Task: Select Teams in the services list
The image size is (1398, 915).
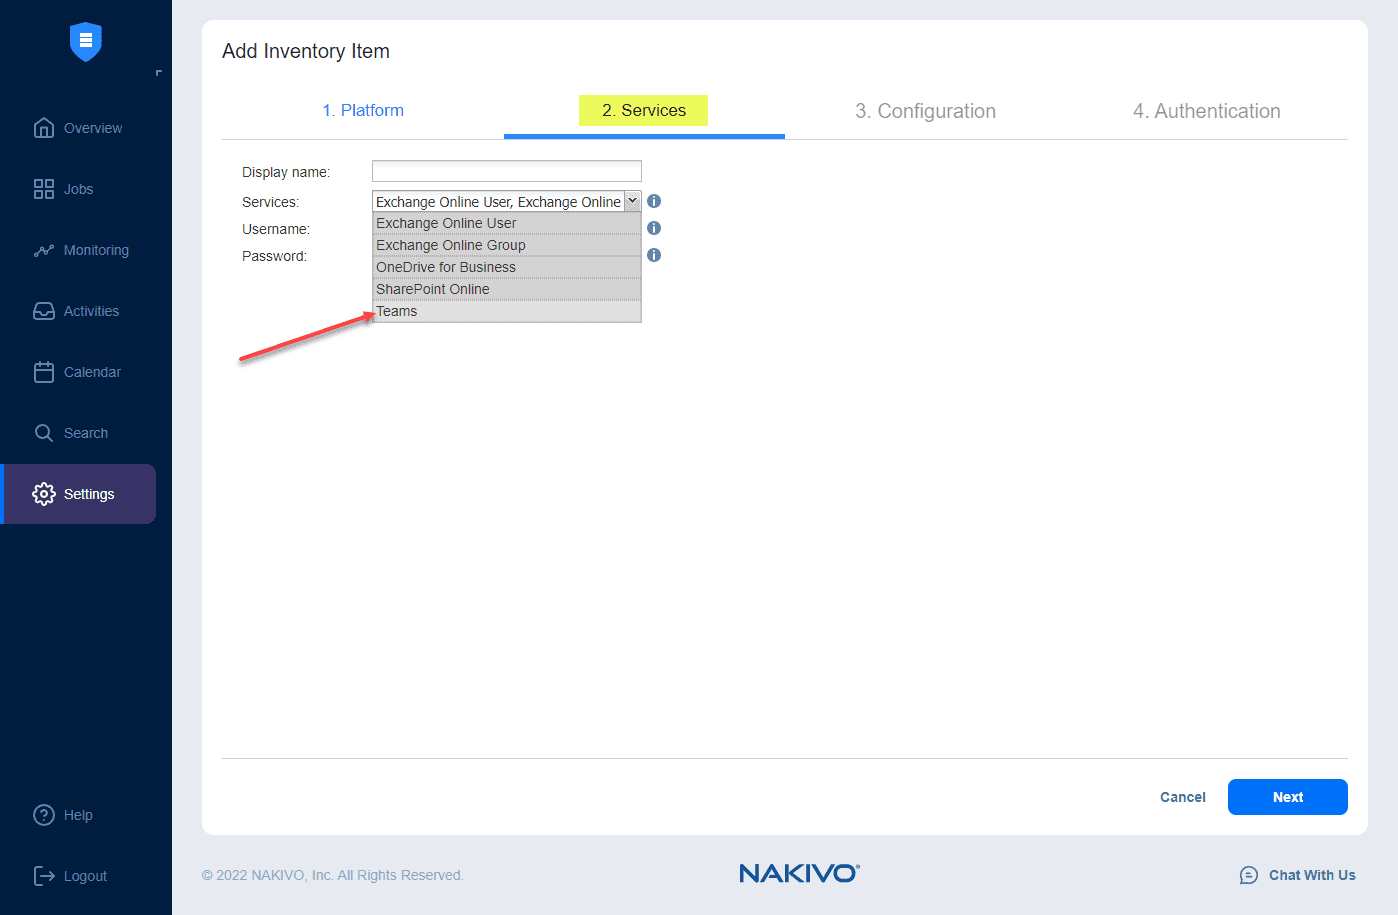Action: click(397, 310)
